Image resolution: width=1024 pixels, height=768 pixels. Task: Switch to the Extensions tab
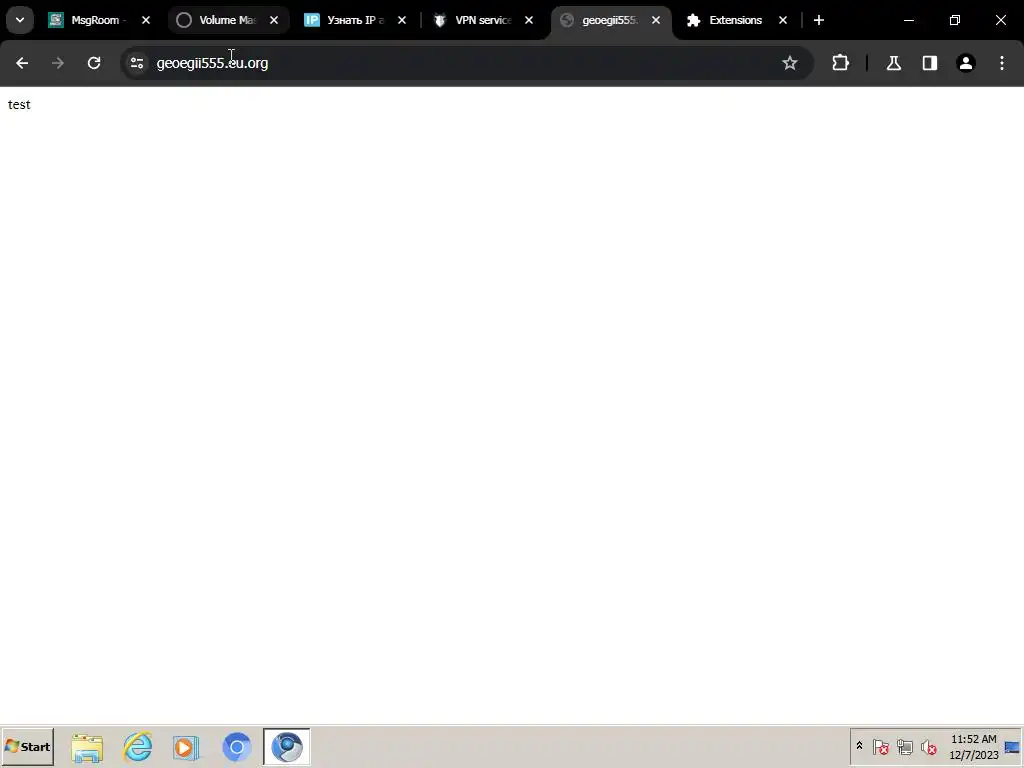click(x=737, y=20)
